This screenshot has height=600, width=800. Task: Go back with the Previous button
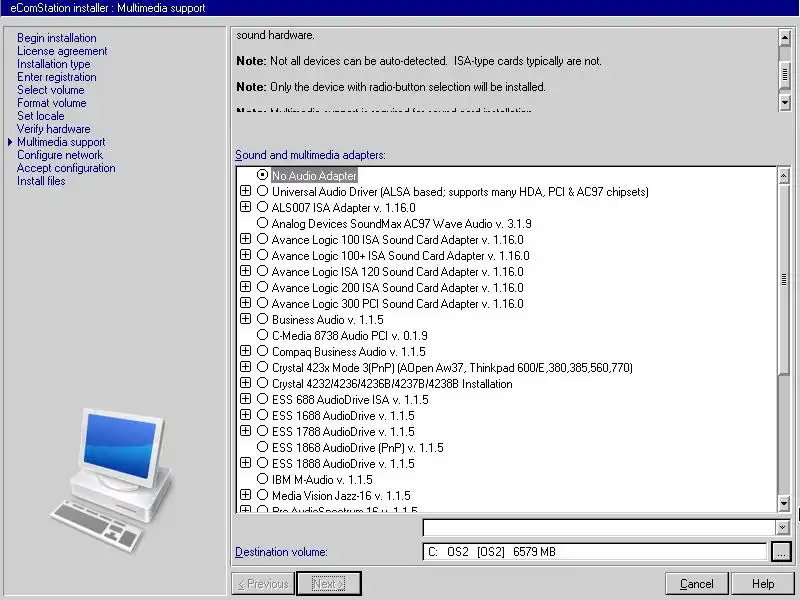(x=263, y=584)
